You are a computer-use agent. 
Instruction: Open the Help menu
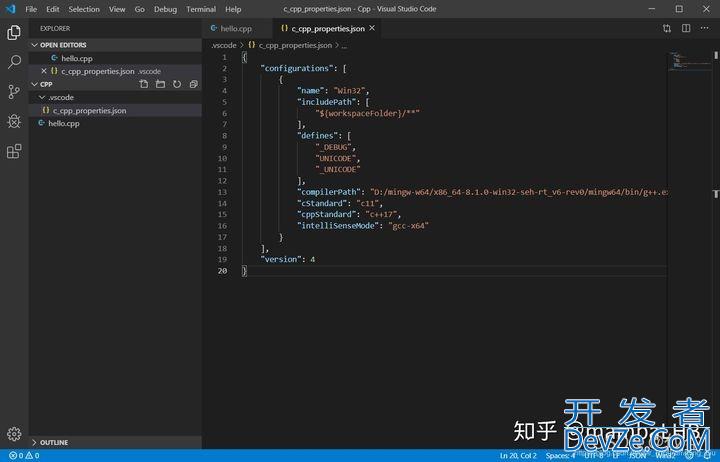[x=233, y=9]
